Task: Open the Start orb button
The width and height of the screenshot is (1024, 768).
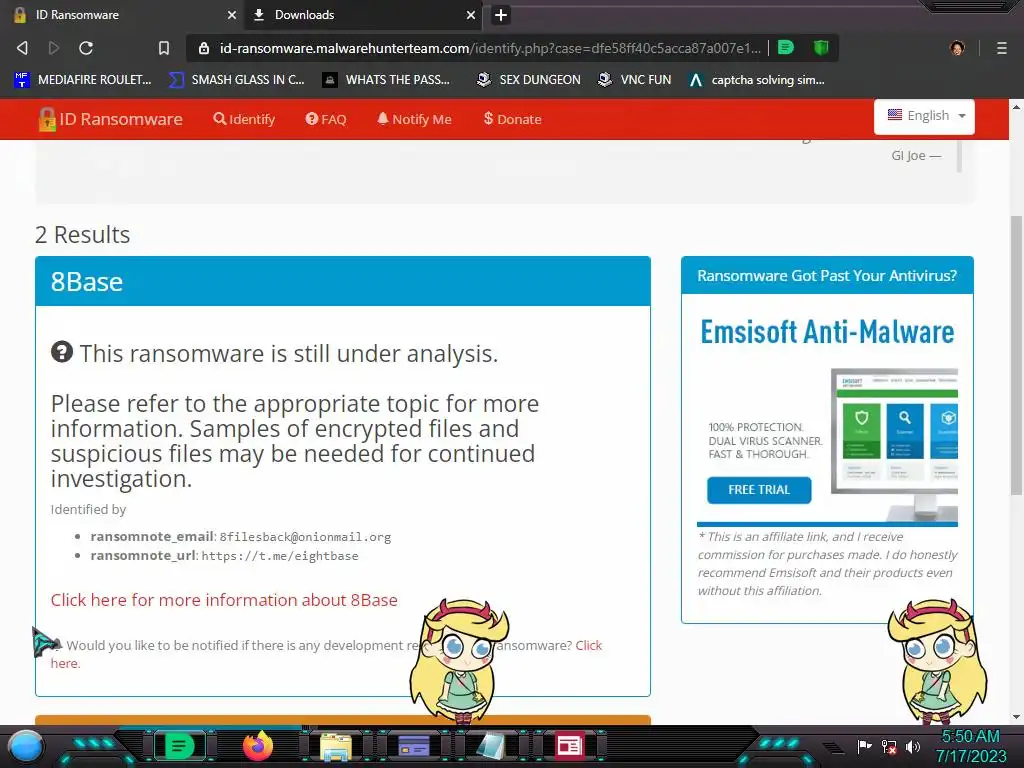Action: tap(26, 746)
